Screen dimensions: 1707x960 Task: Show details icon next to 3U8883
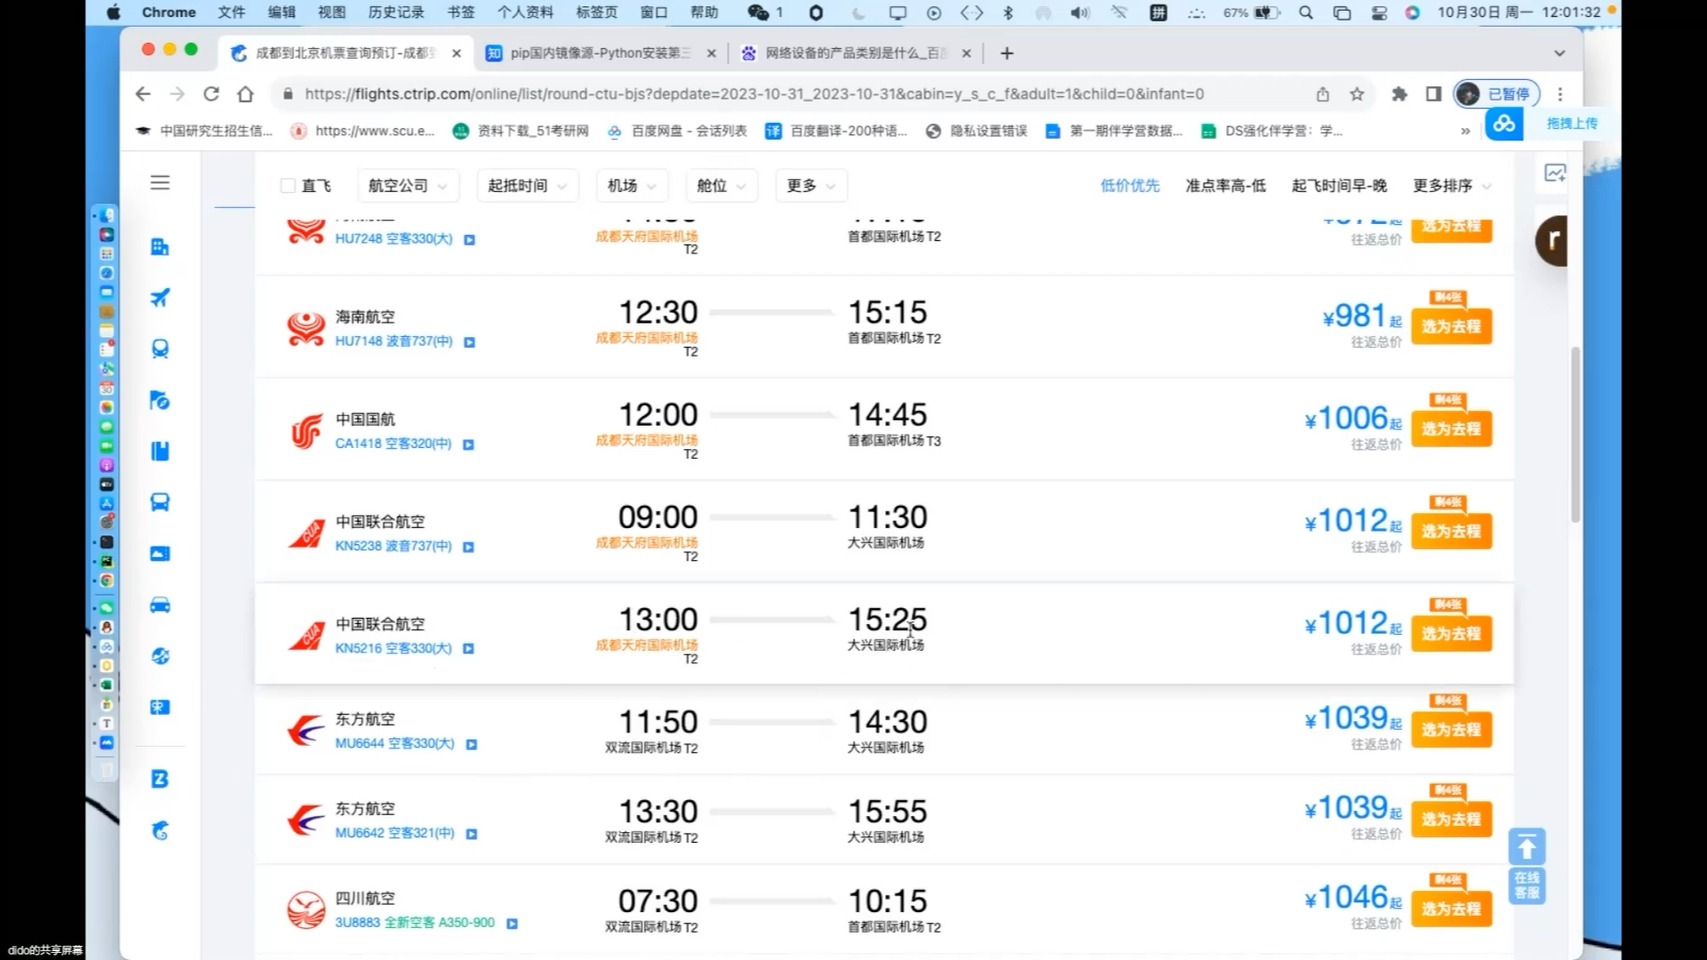[511, 924]
